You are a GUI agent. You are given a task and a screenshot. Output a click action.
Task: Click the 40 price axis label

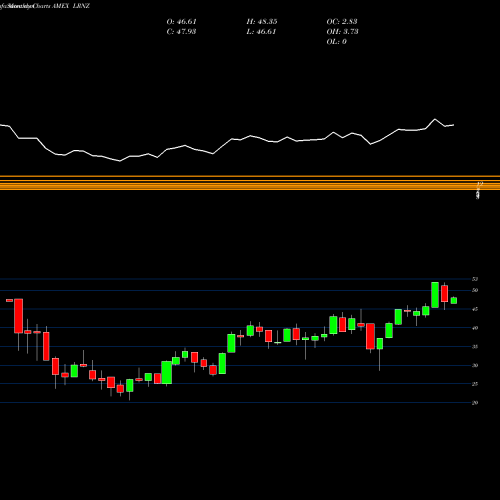(x=475, y=328)
